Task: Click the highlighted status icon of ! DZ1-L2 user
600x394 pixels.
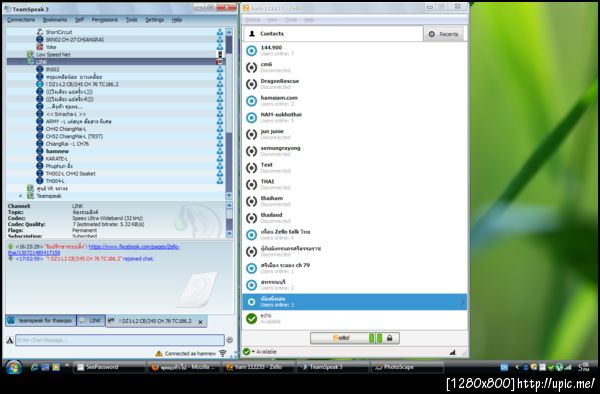Action: click(39, 84)
